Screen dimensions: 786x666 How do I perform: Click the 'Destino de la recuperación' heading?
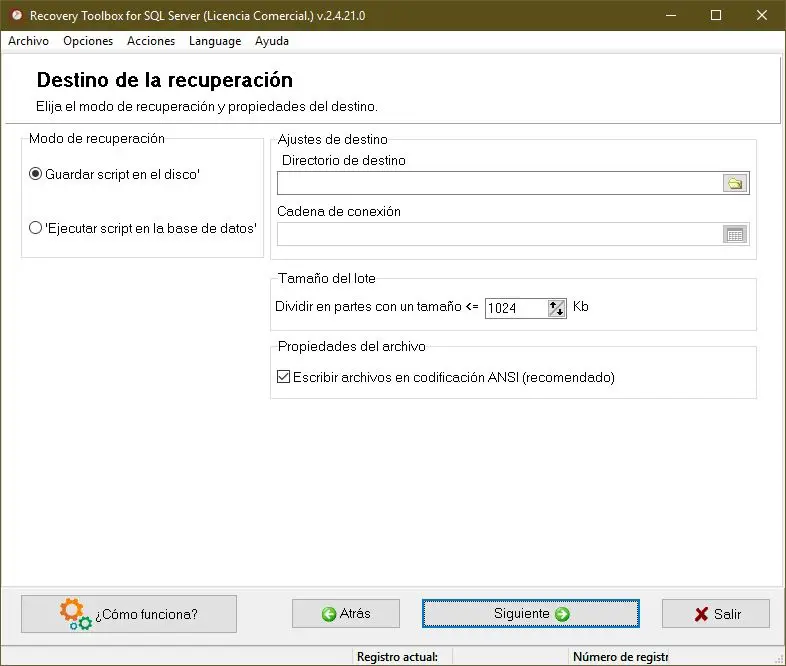point(165,80)
